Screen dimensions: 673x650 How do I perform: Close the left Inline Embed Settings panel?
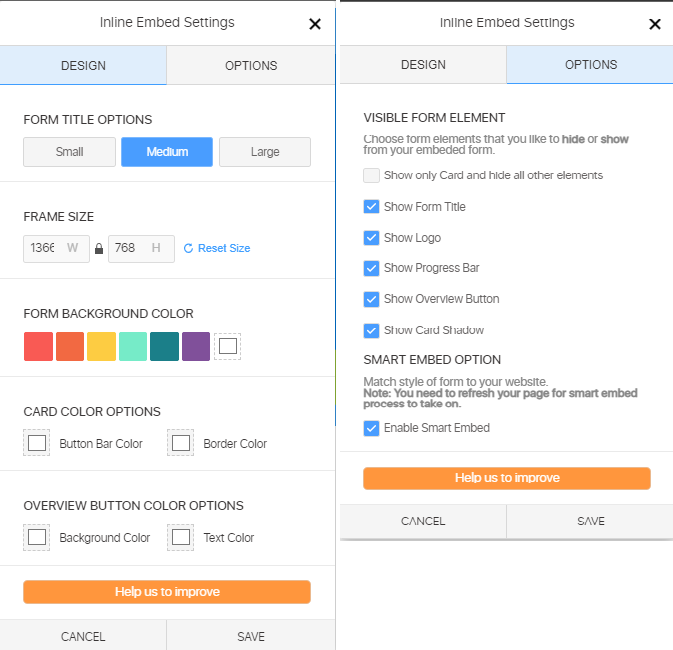pyautogui.click(x=315, y=24)
